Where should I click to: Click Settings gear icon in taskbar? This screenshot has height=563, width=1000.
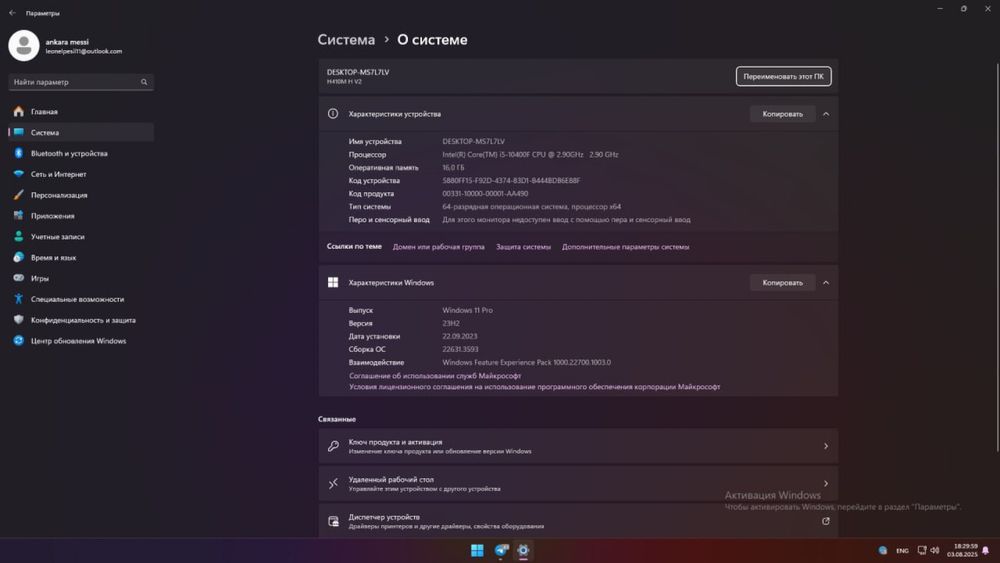(523, 550)
